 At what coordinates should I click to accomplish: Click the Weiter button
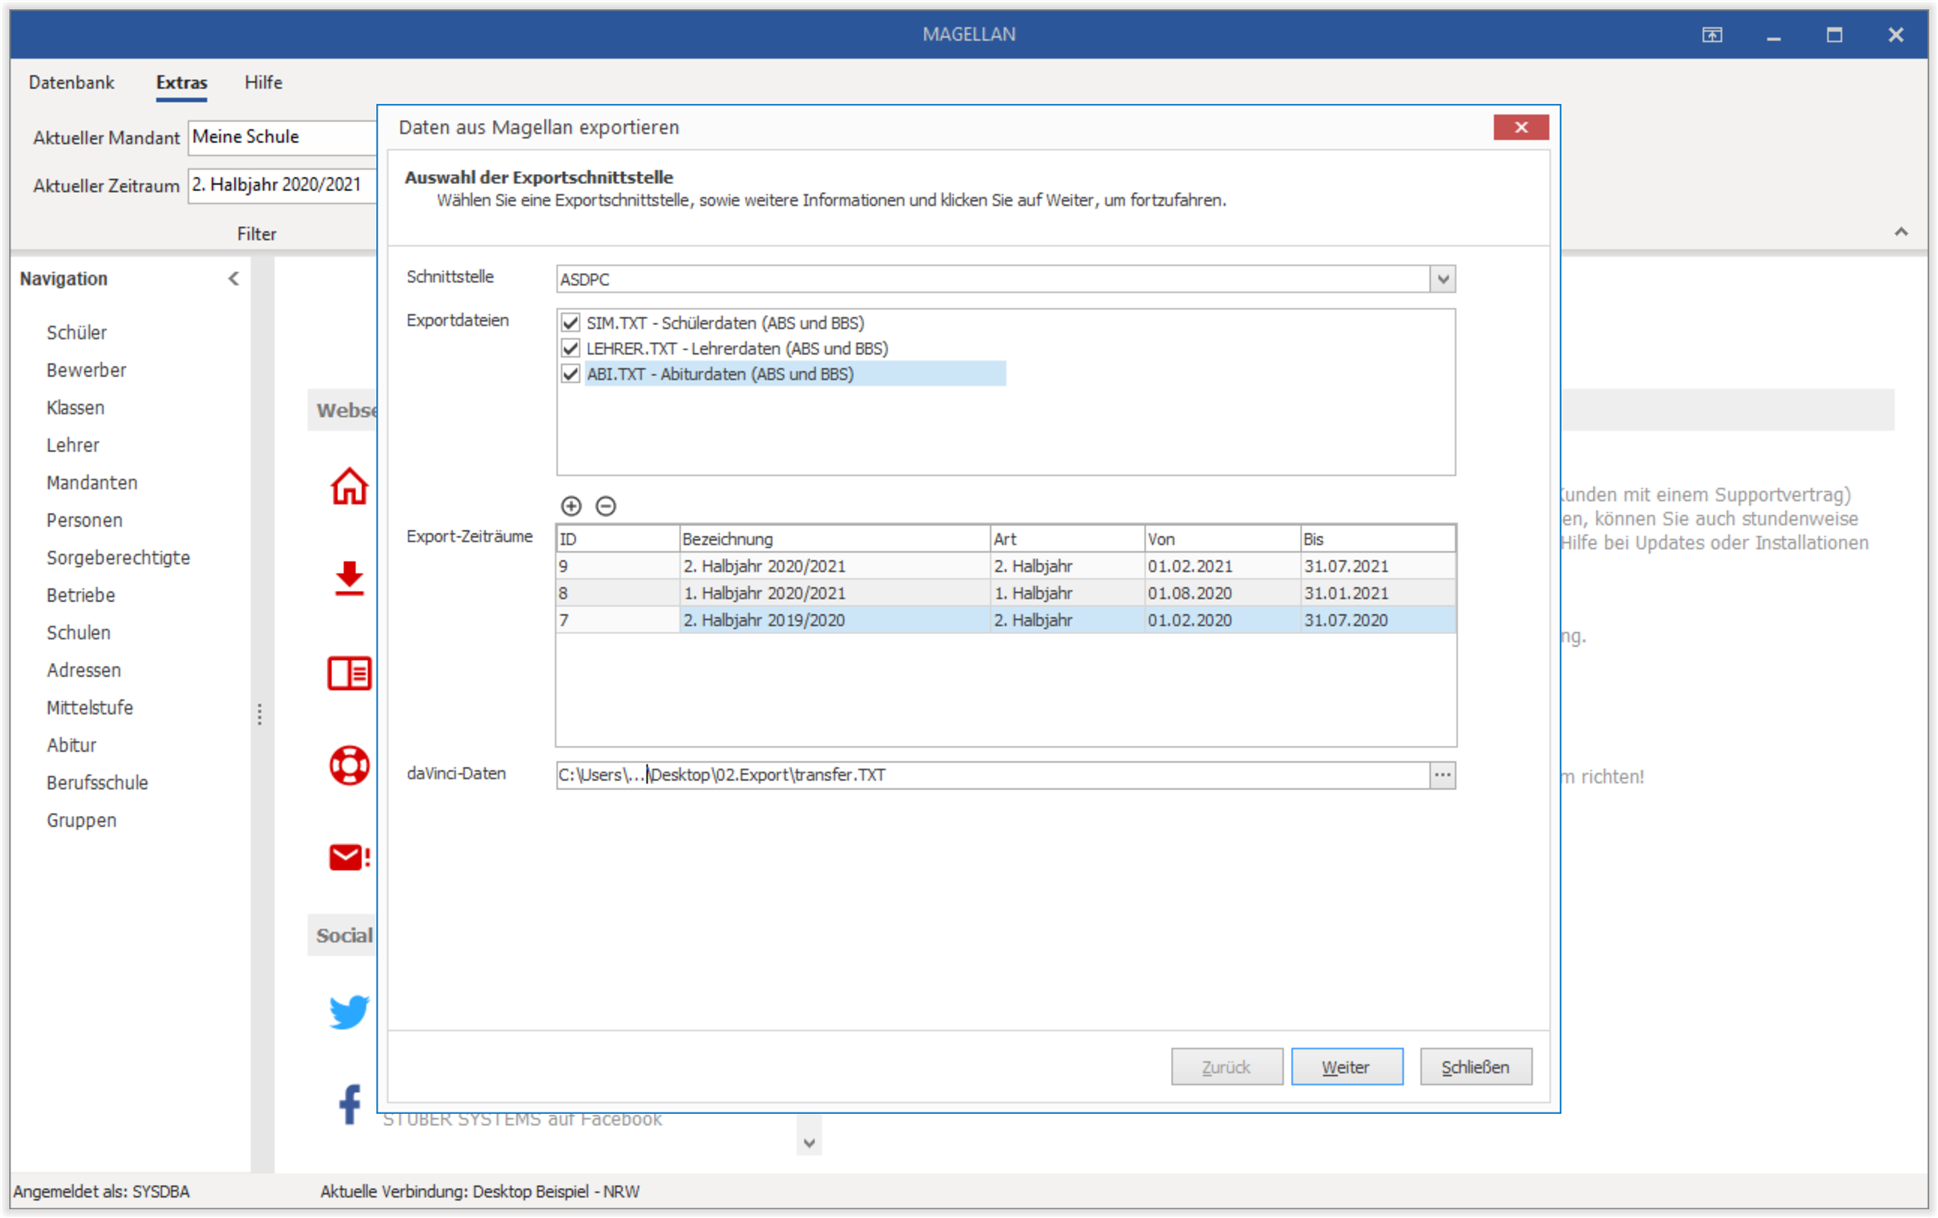tap(1346, 1067)
